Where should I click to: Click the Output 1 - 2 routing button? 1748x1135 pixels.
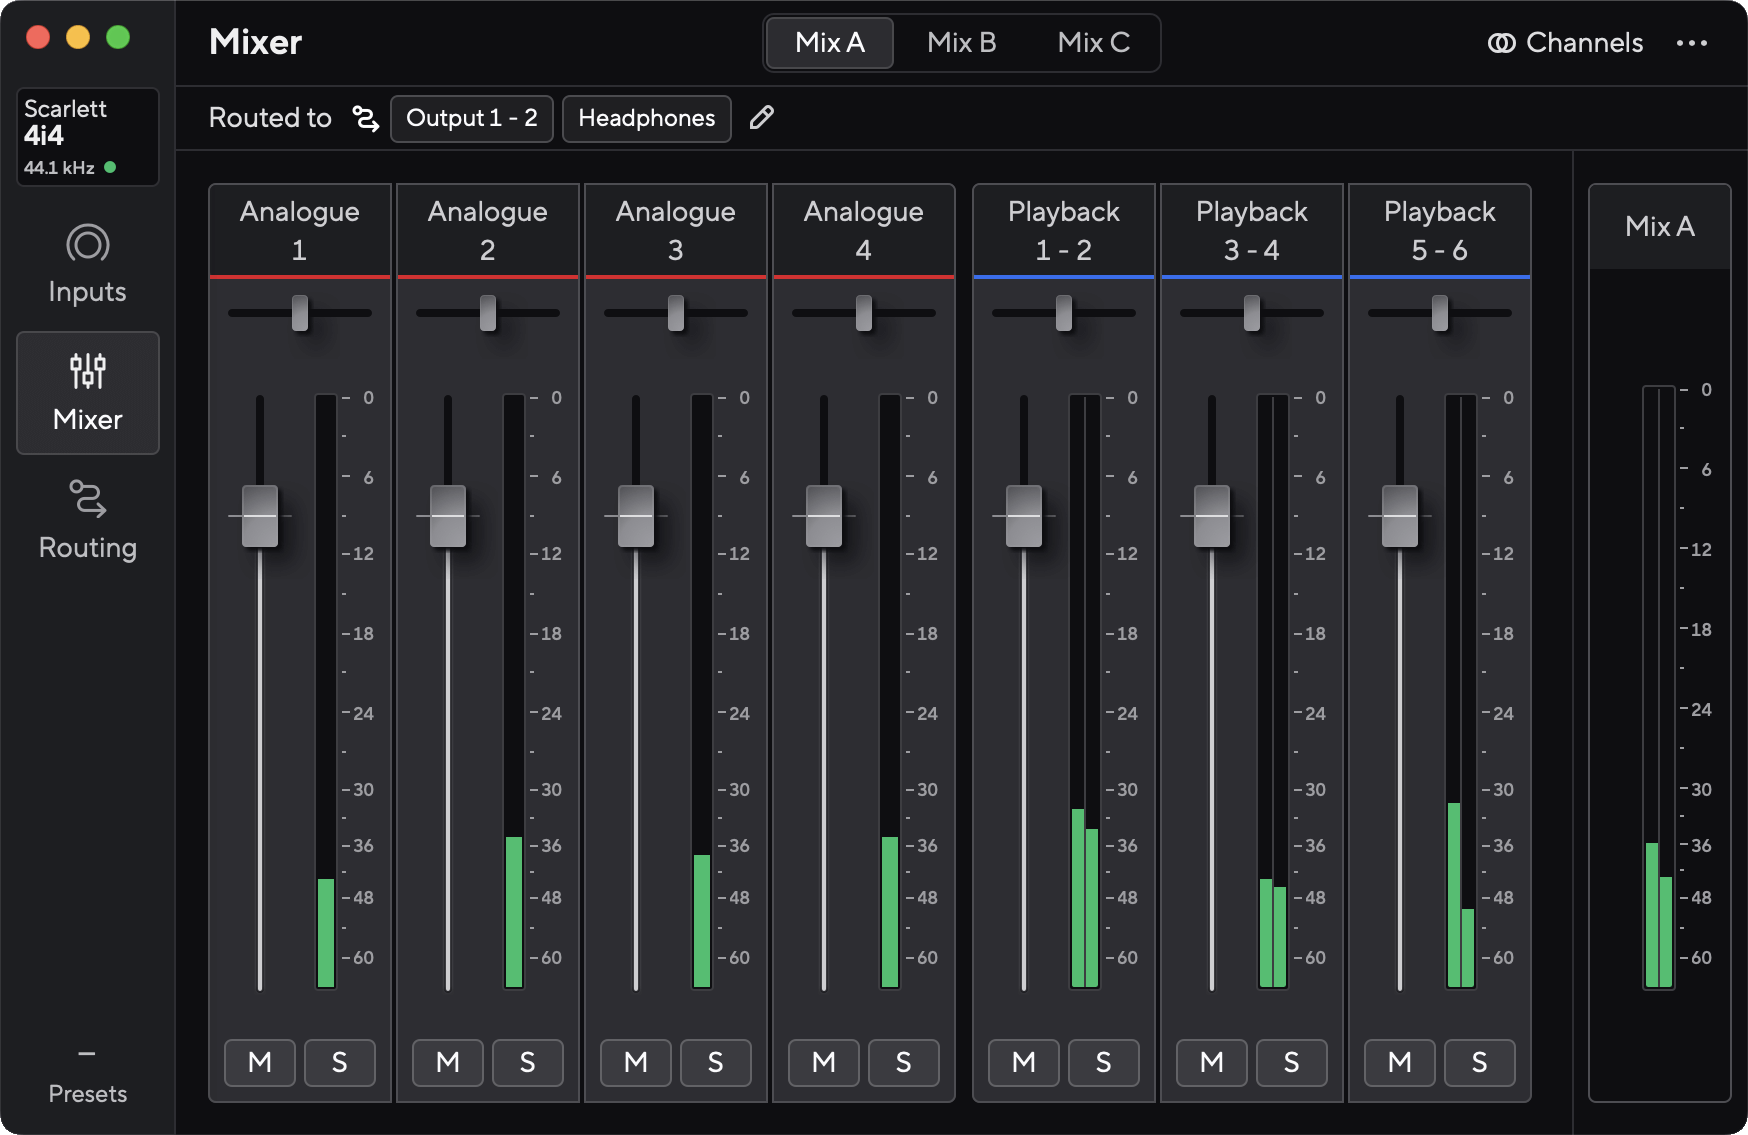click(472, 118)
